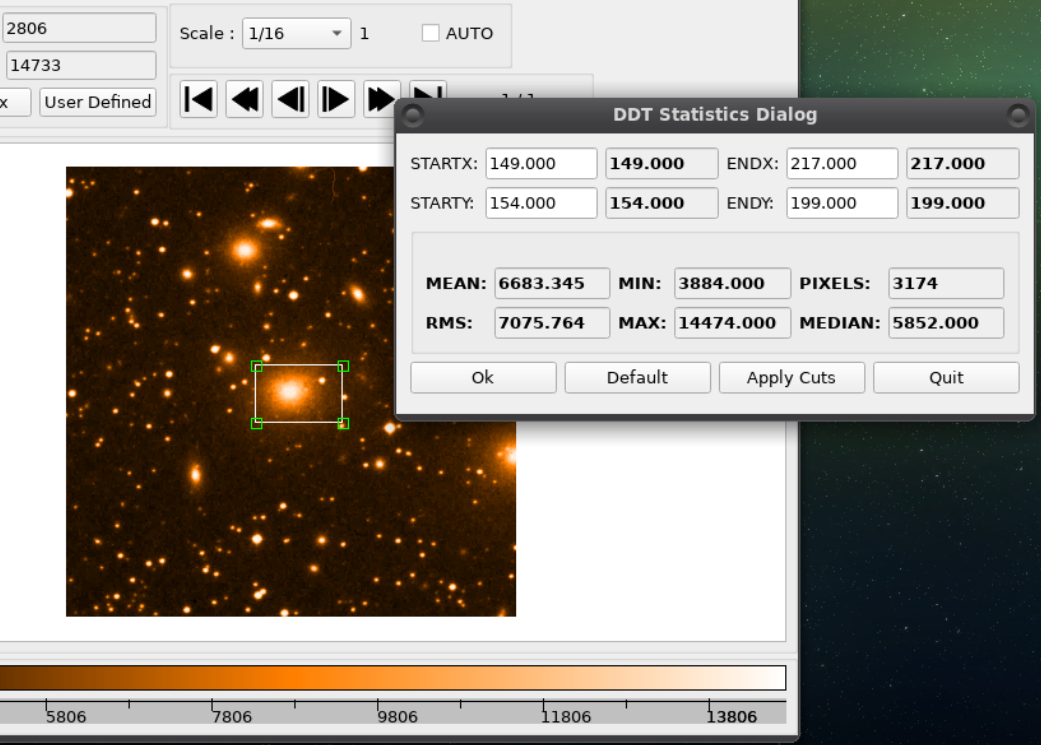Click the STARTY input showing 154.000
The width and height of the screenshot is (1041, 745).
click(x=540, y=203)
